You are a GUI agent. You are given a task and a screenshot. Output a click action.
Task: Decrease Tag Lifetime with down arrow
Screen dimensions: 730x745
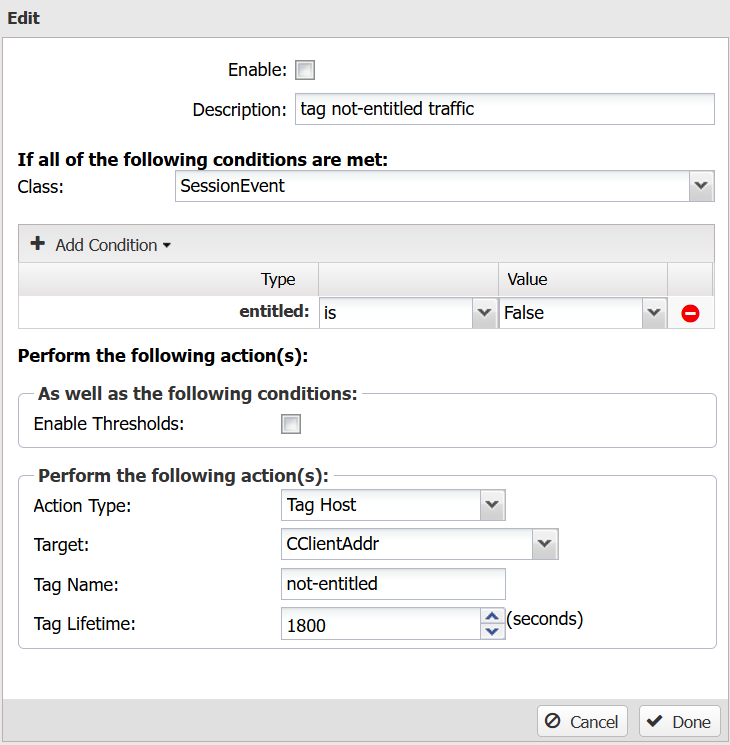pos(492,631)
